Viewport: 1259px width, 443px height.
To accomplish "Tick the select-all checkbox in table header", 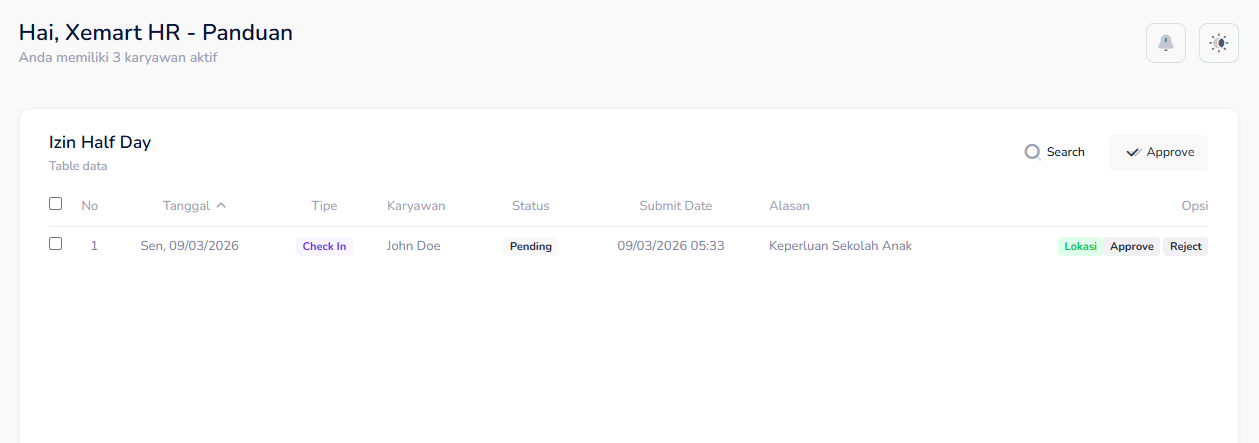I will pyautogui.click(x=56, y=204).
